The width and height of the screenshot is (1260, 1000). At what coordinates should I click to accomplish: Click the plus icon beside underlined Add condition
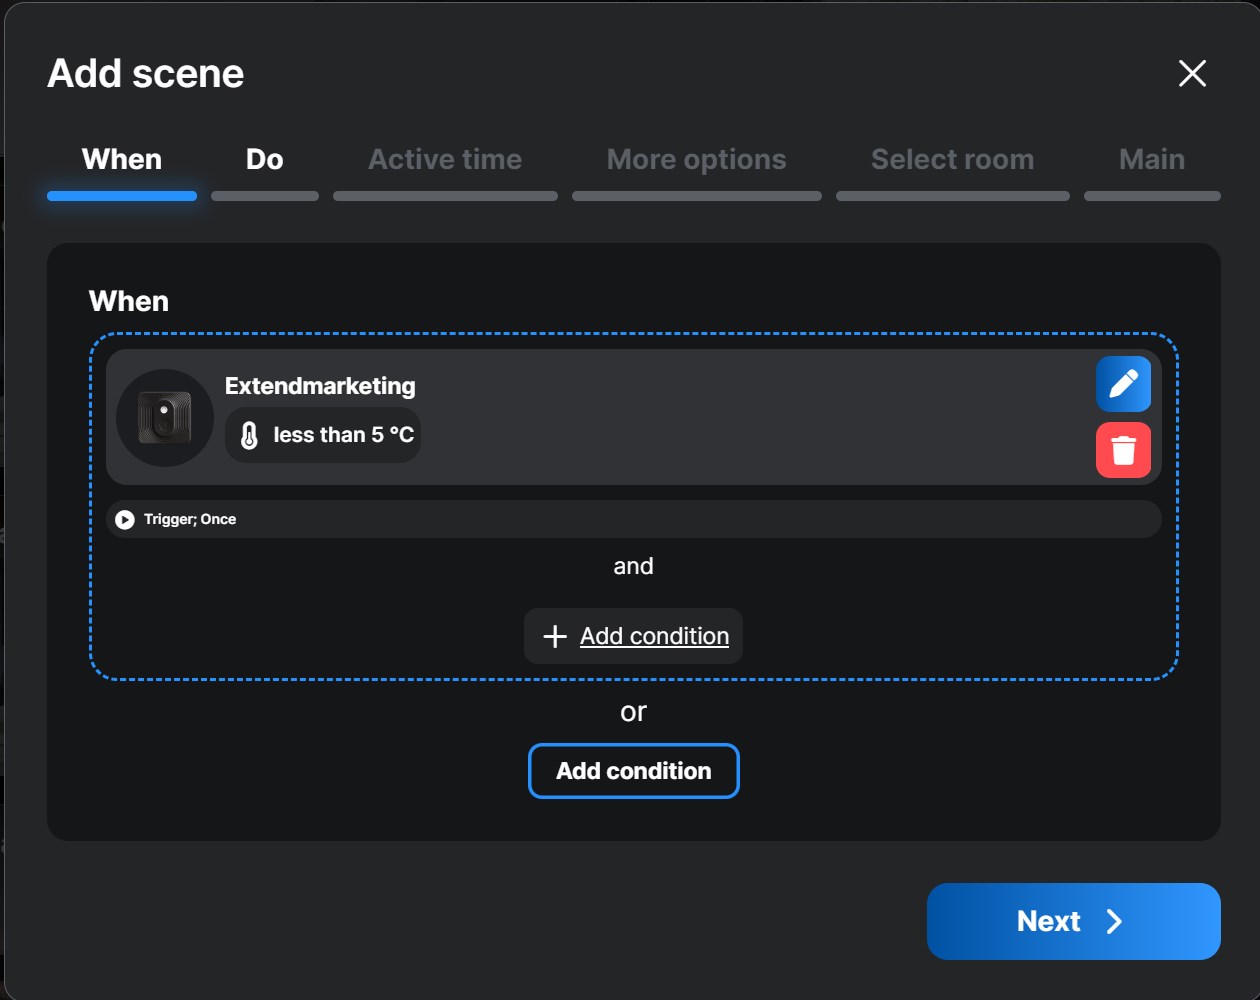[x=554, y=636]
